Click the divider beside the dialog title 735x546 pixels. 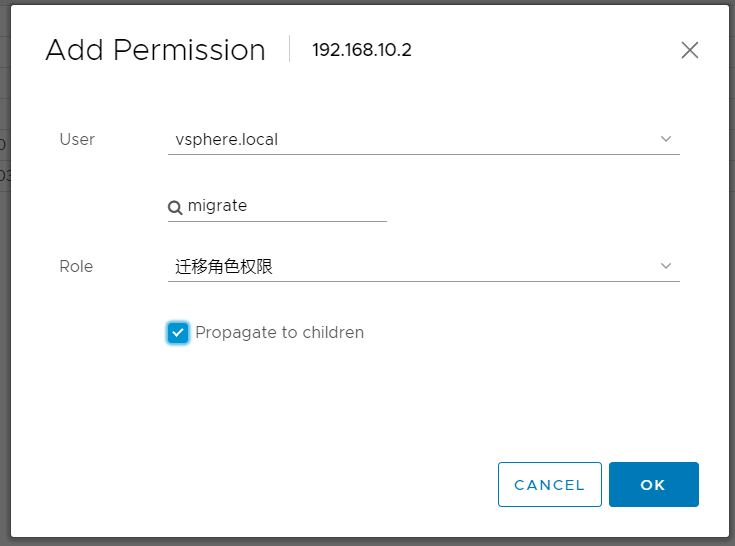tap(290, 49)
